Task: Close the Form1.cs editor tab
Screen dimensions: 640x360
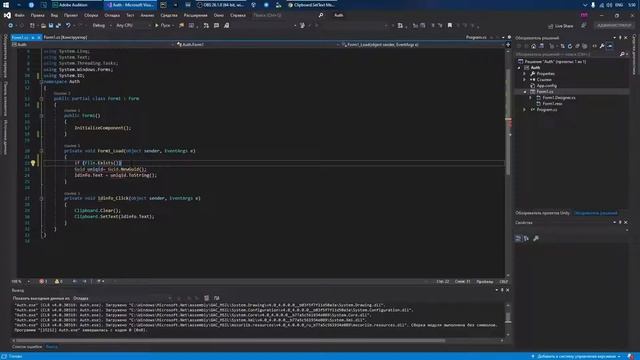Action: (39, 37)
